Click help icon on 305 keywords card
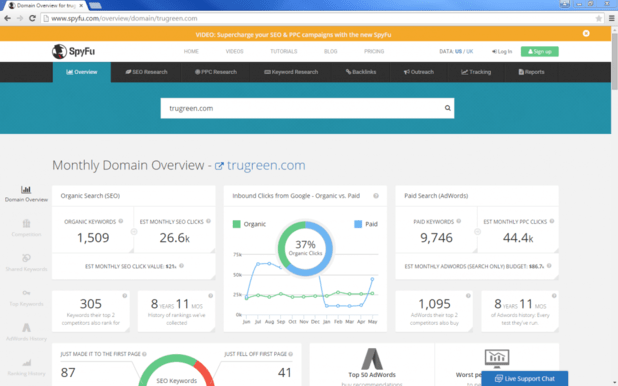Image resolution: width=618 pixels, height=386 pixels. [125, 296]
